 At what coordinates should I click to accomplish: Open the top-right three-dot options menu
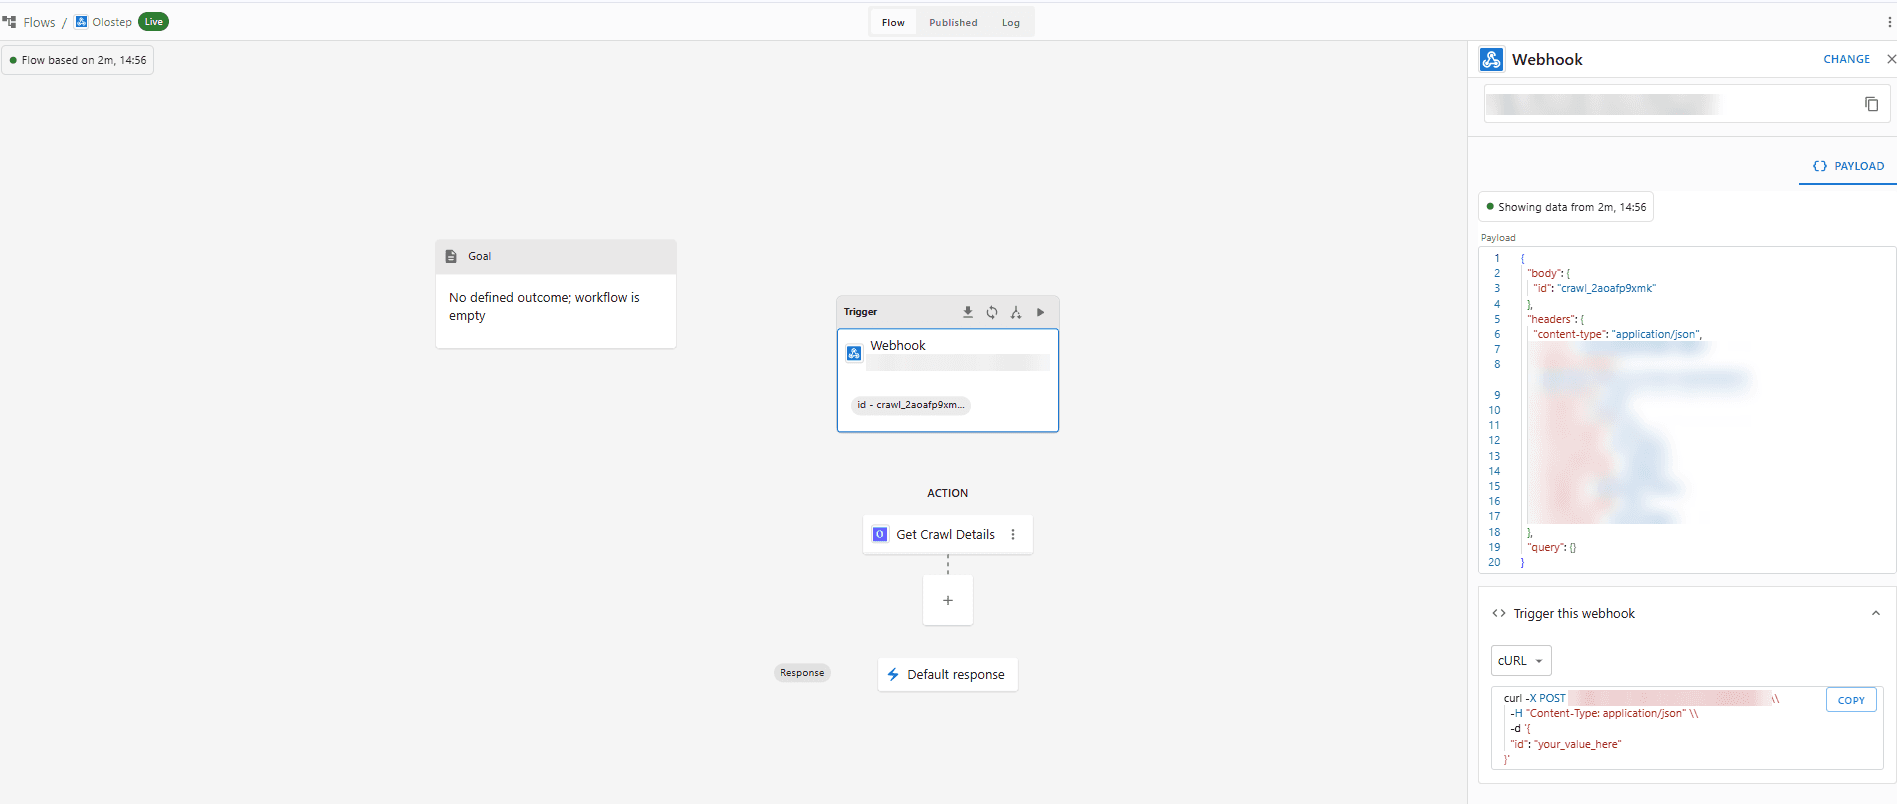pos(1889,22)
